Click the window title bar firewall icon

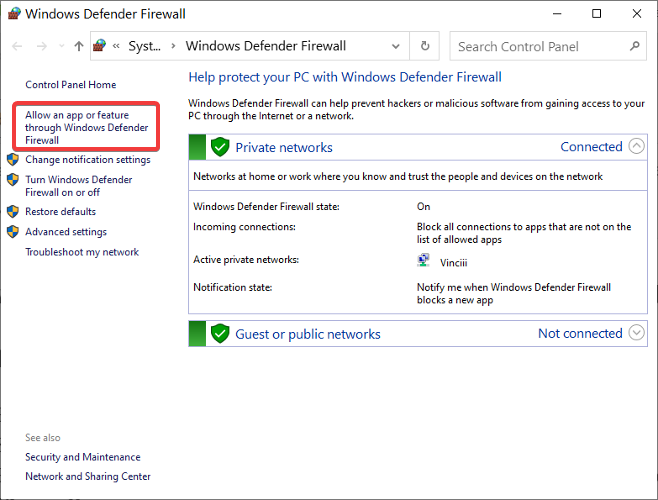(14, 13)
